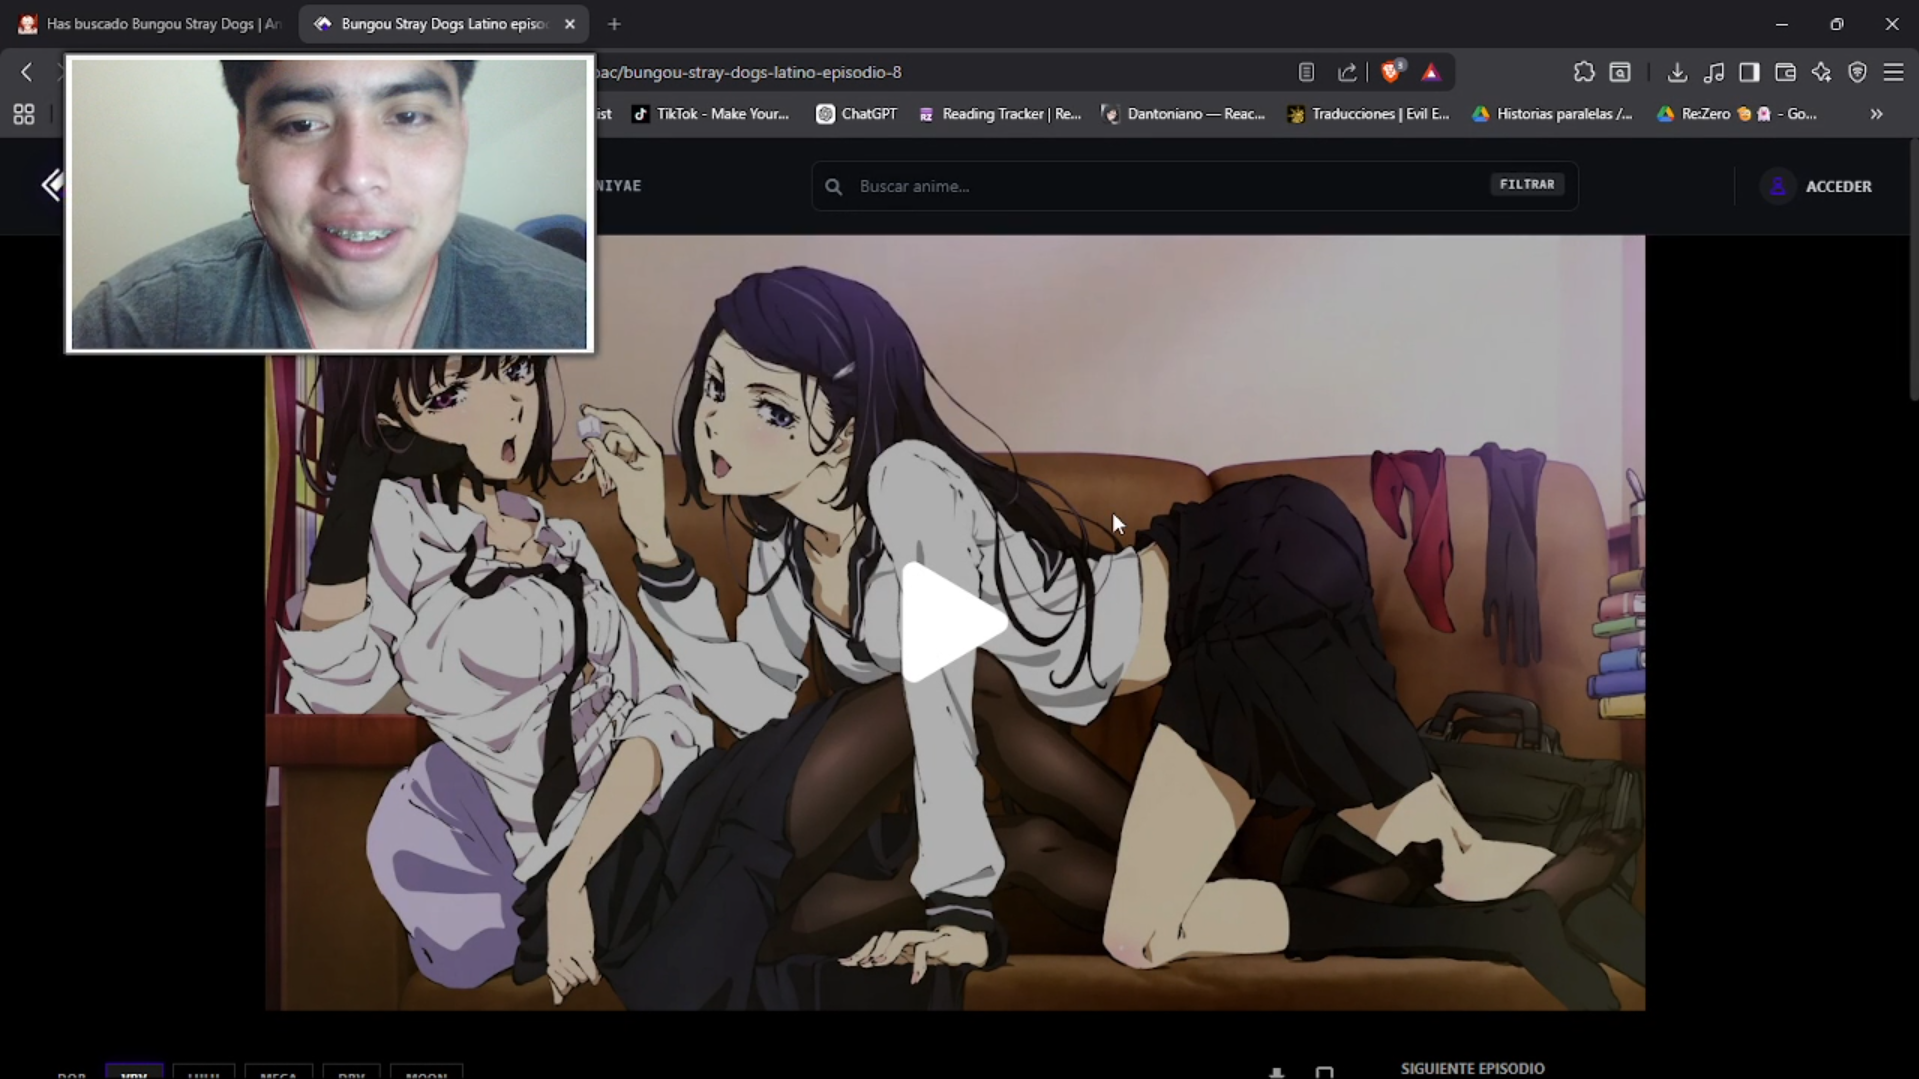Open the Re:Zero Google Drive bookmark
1919x1079 pixels.
coord(1736,114)
